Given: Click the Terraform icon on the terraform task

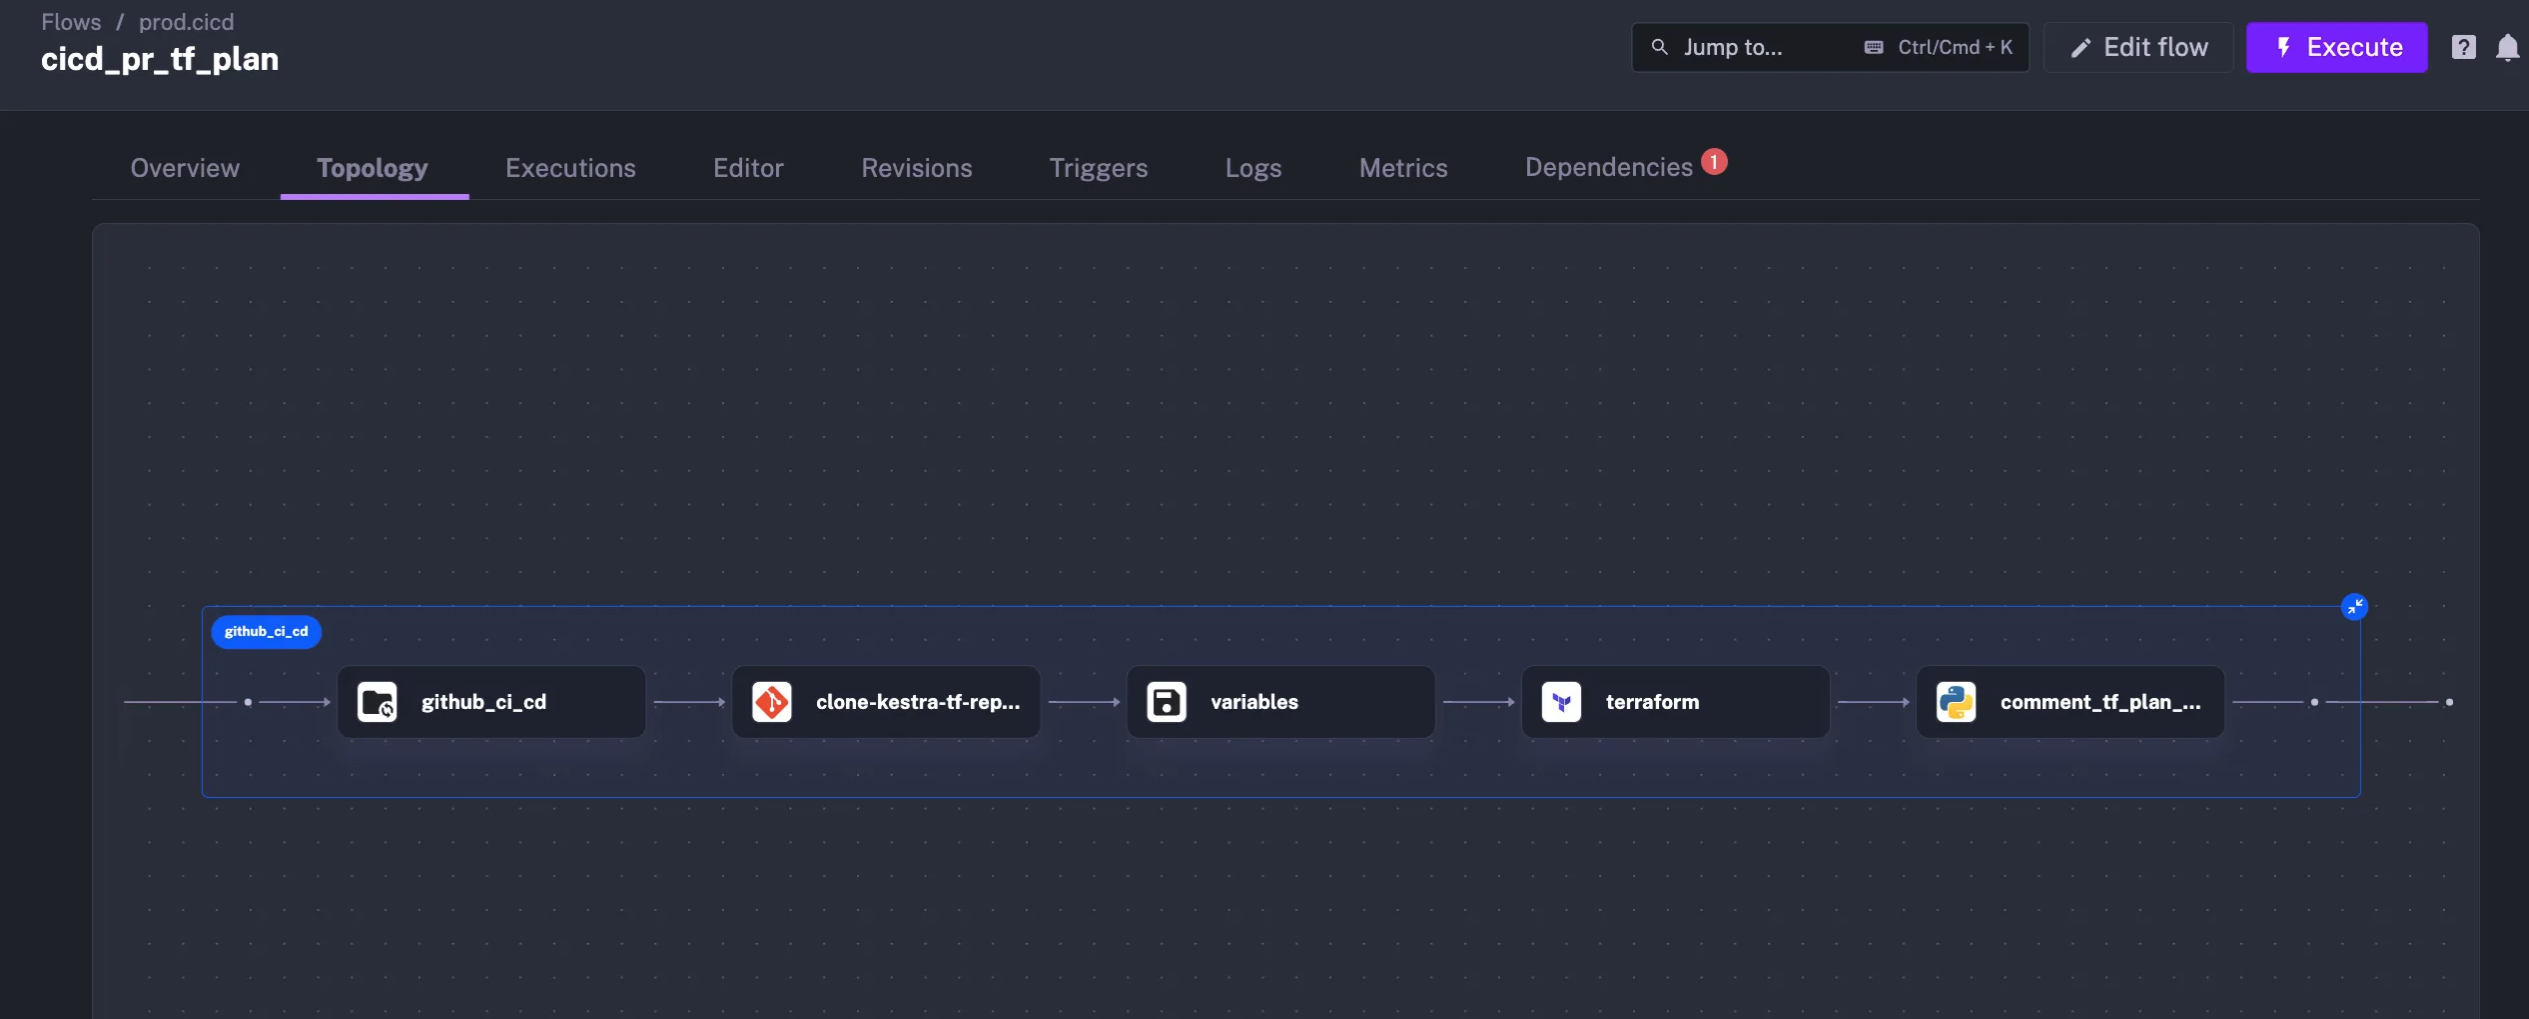Looking at the screenshot, I should point(1562,702).
